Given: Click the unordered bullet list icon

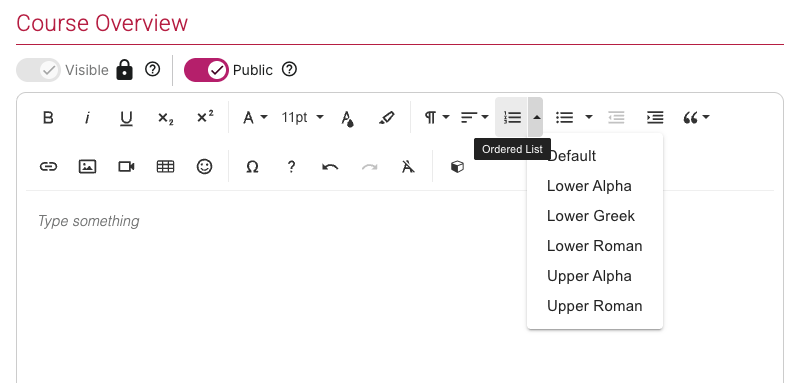Looking at the screenshot, I should pyautogui.click(x=564, y=118).
